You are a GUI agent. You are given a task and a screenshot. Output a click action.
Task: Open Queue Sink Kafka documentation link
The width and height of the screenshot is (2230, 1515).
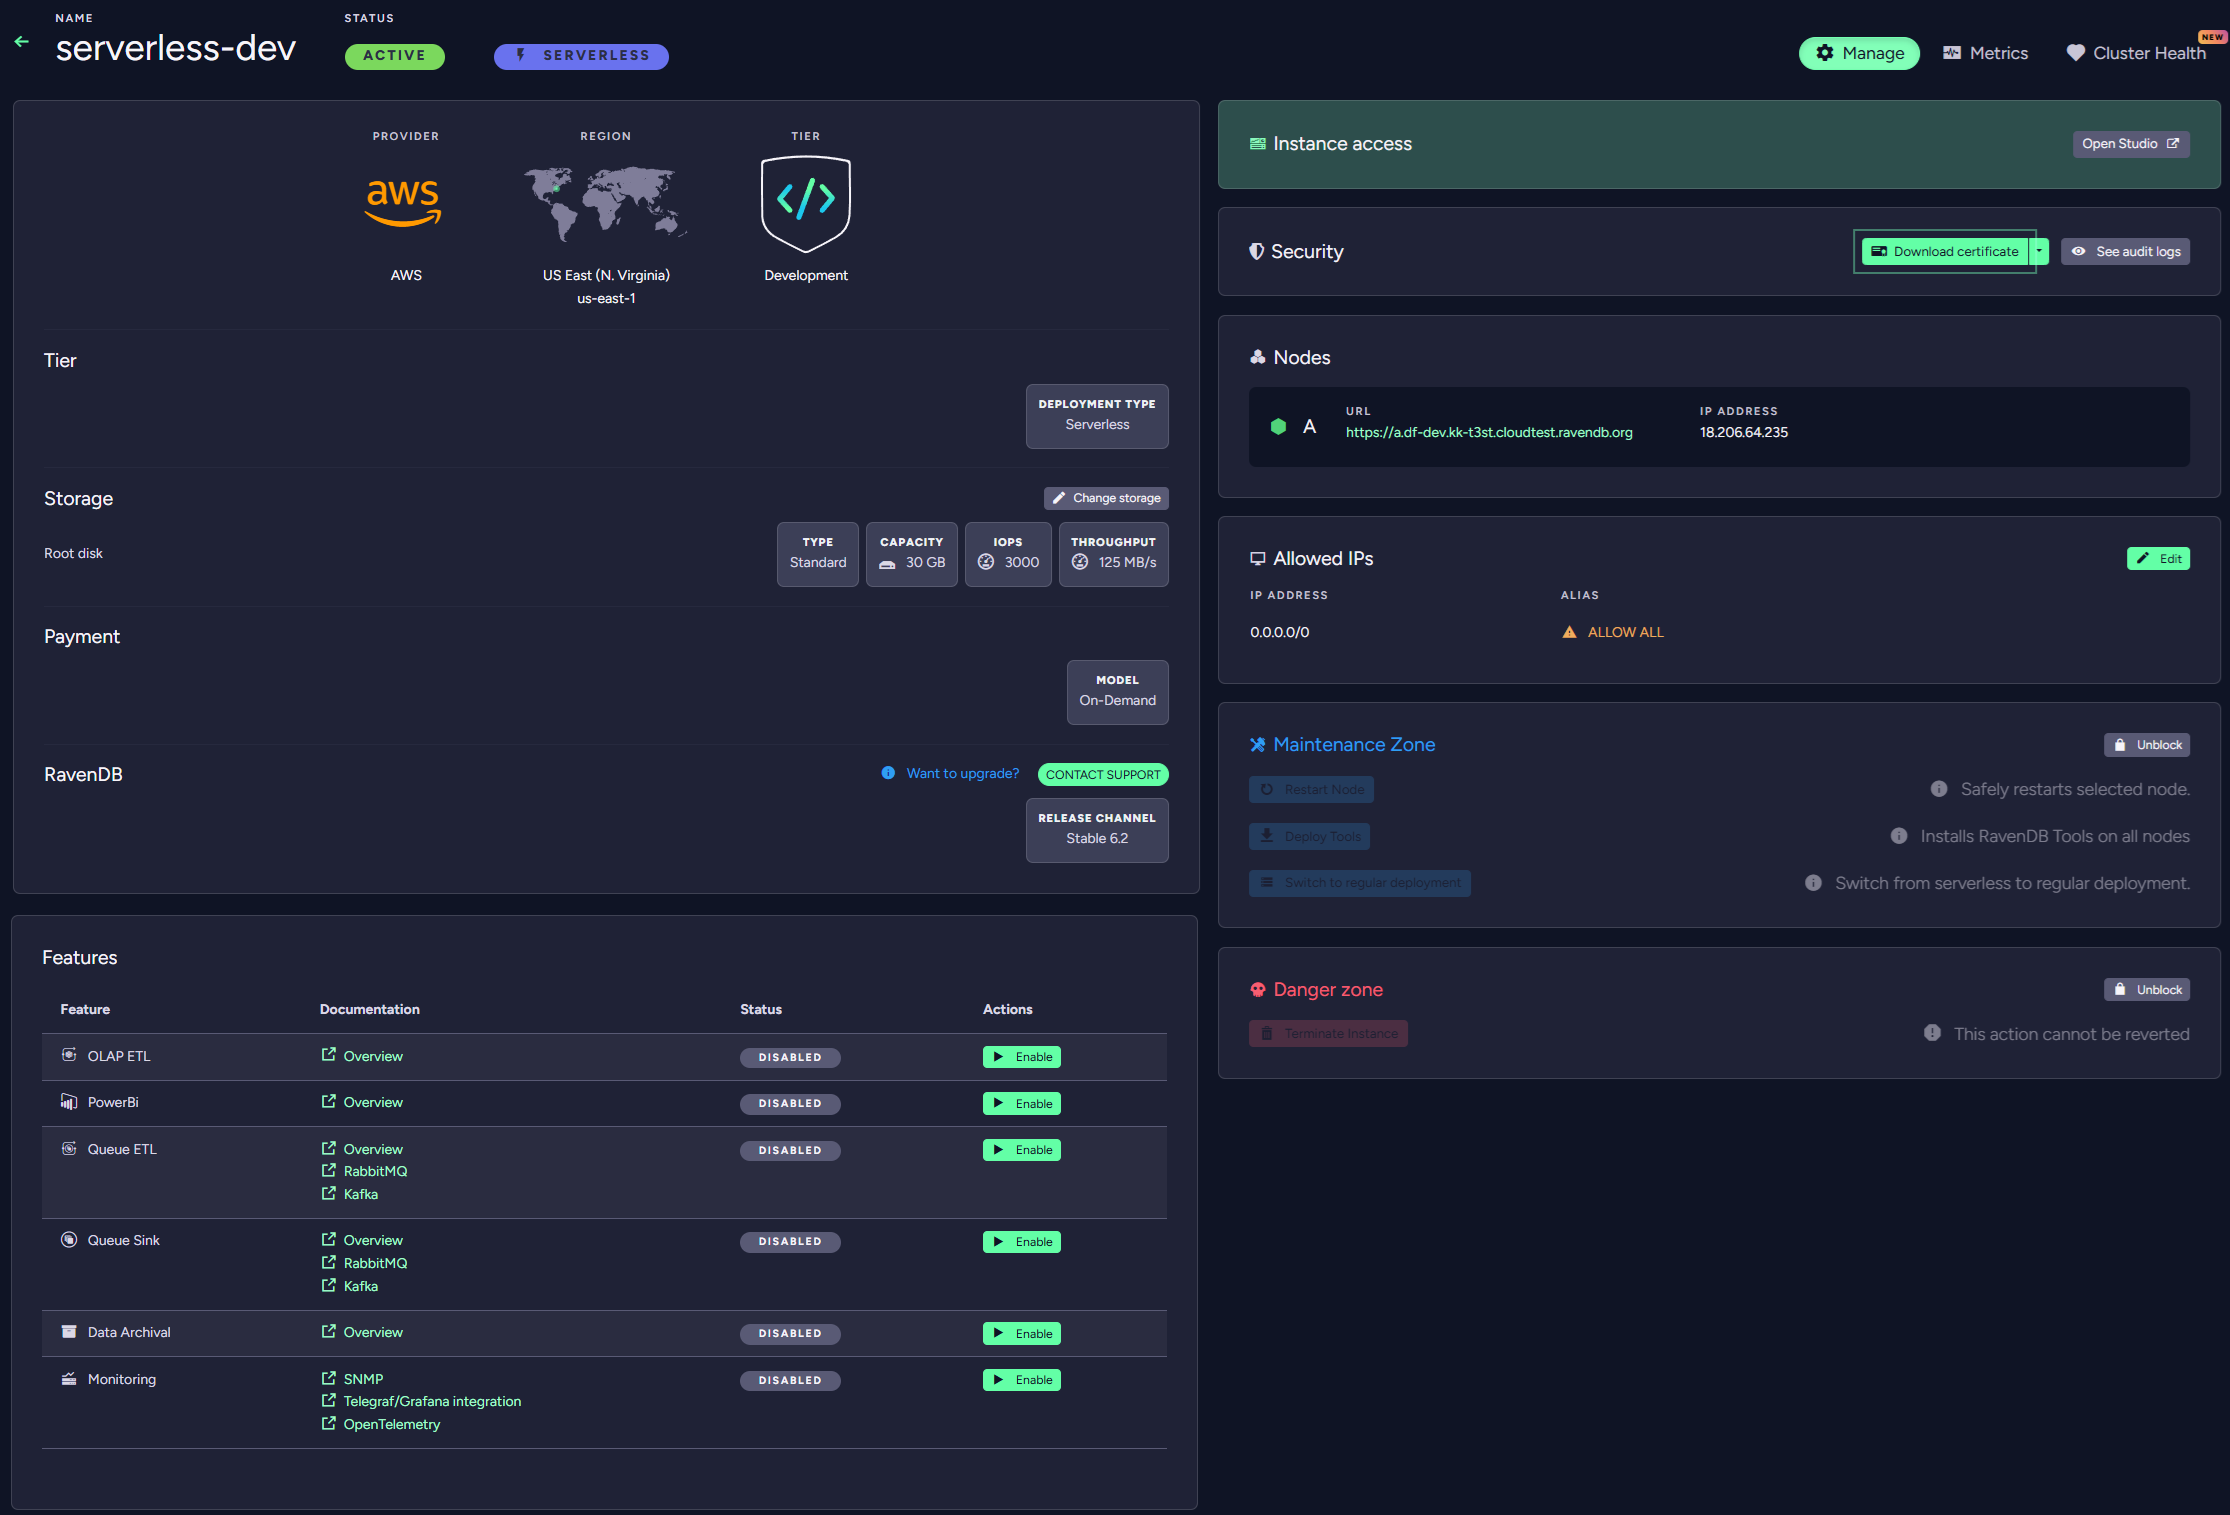pyautogui.click(x=350, y=1286)
